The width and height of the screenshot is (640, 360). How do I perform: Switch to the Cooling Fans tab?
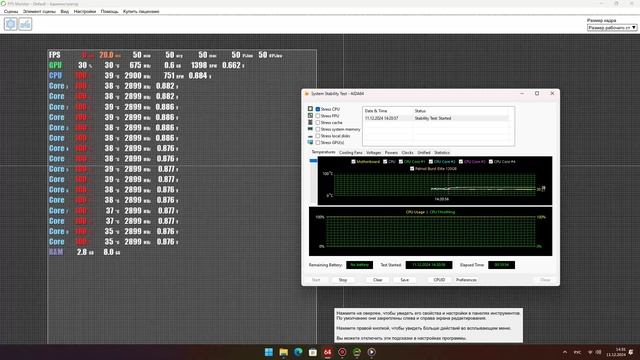[x=351, y=152]
